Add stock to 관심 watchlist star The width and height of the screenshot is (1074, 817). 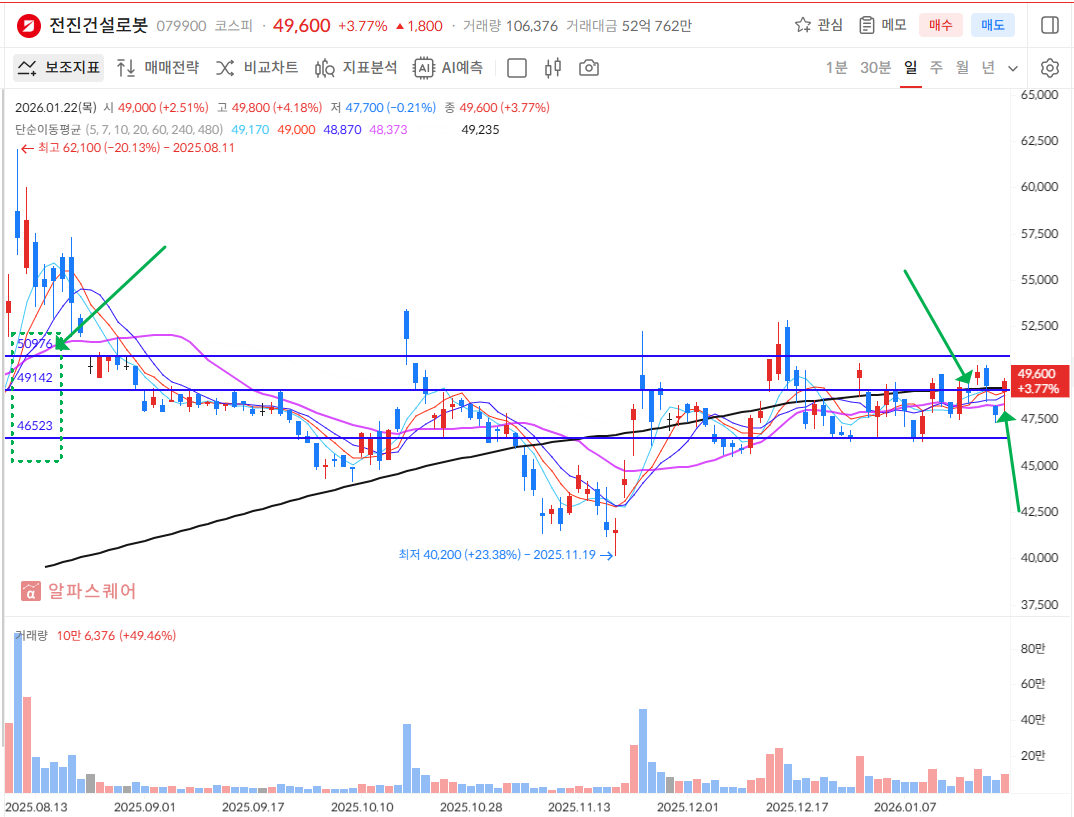point(818,25)
